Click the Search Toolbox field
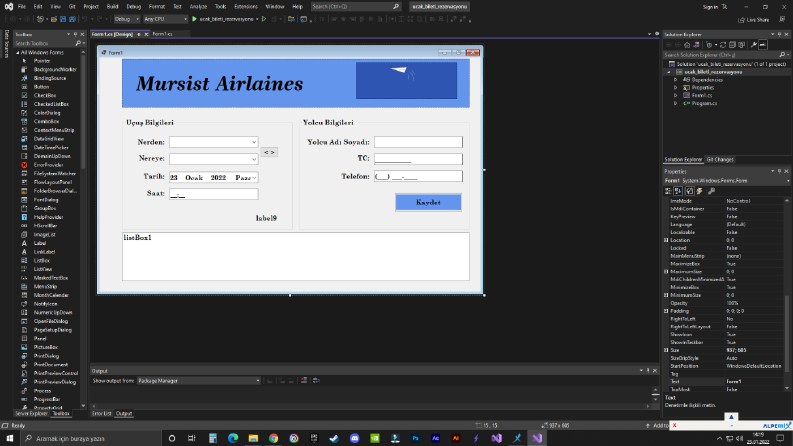Image resolution: width=793 pixels, height=446 pixels. pos(48,43)
